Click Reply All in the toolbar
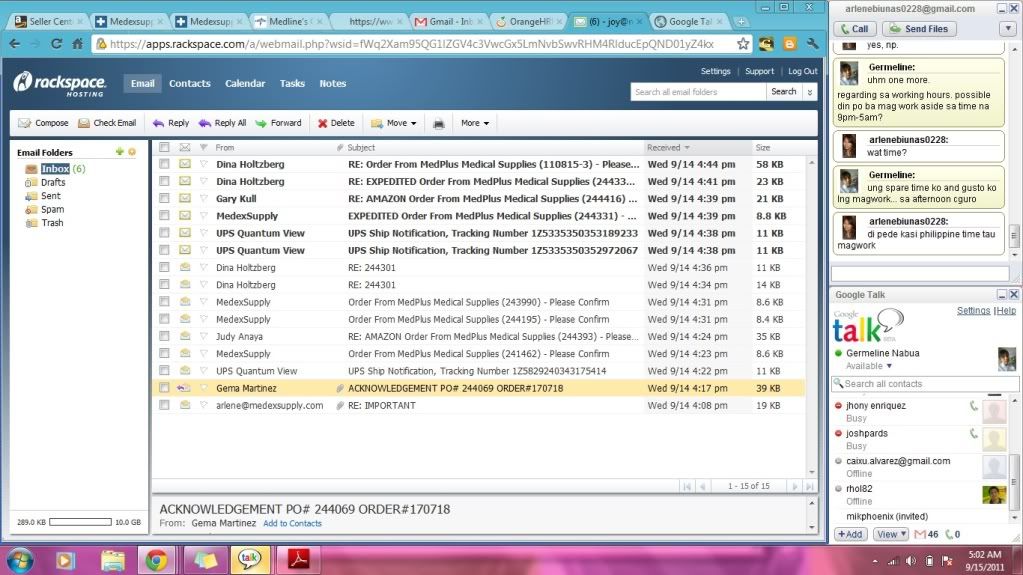The width and height of the screenshot is (1023, 575). point(222,123)
